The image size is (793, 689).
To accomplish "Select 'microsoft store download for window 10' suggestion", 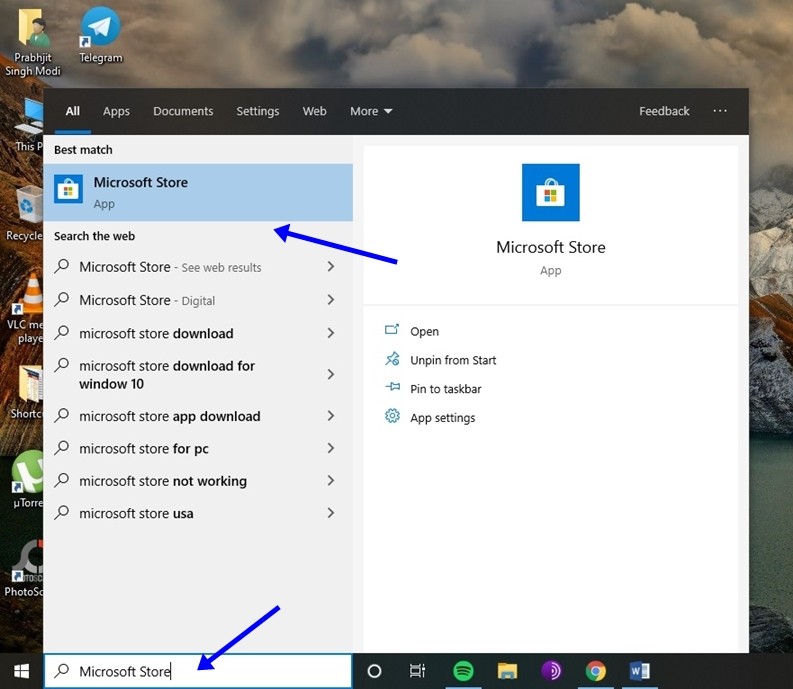I will point(198,374).
